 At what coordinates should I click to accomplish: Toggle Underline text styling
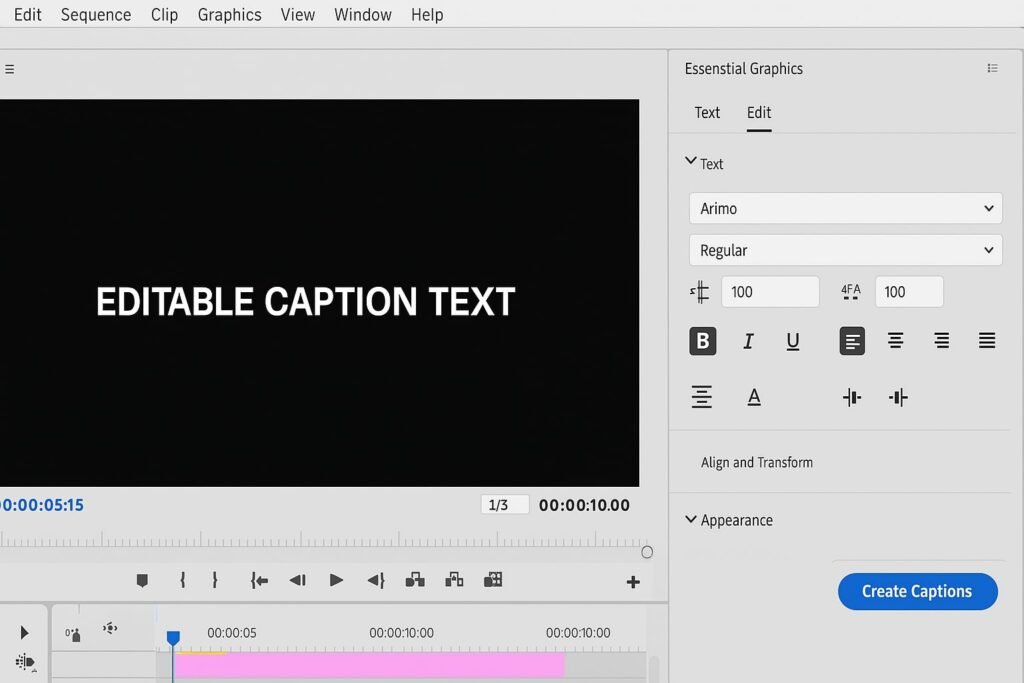[792, 342]
